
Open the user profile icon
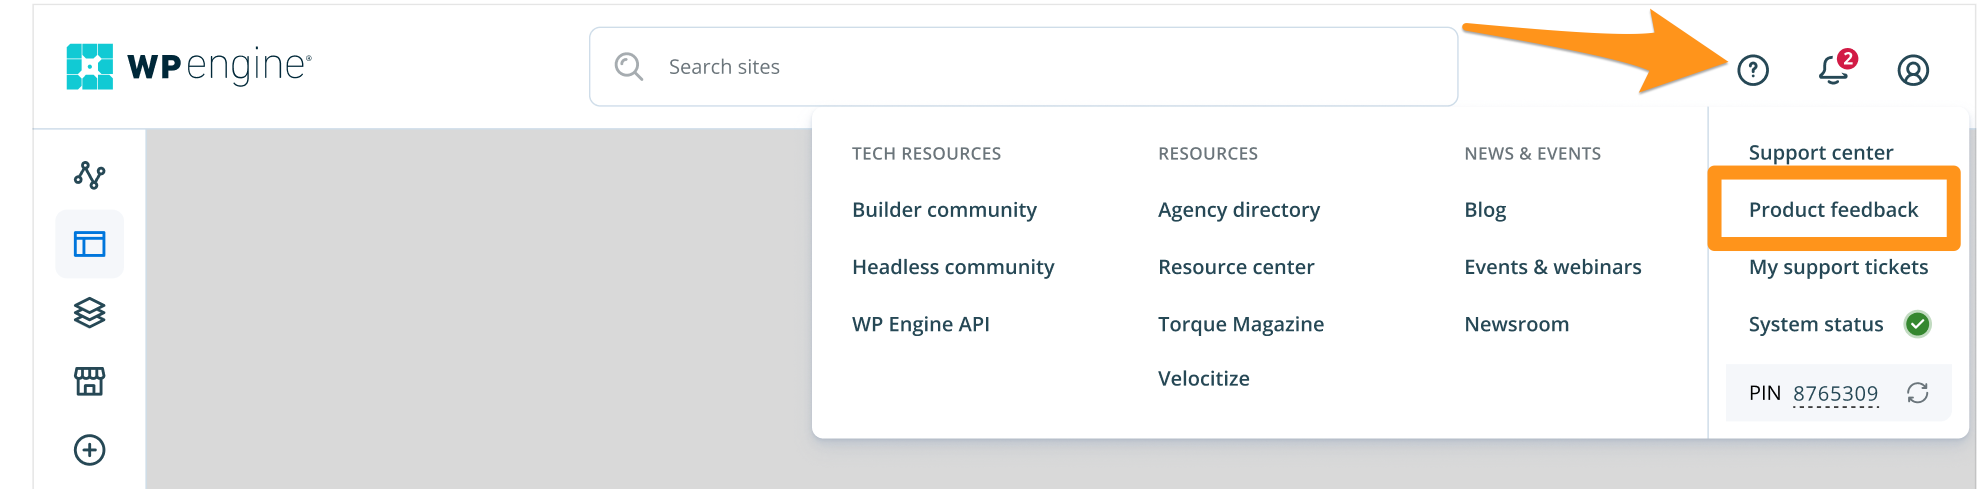coord(1912,70)
